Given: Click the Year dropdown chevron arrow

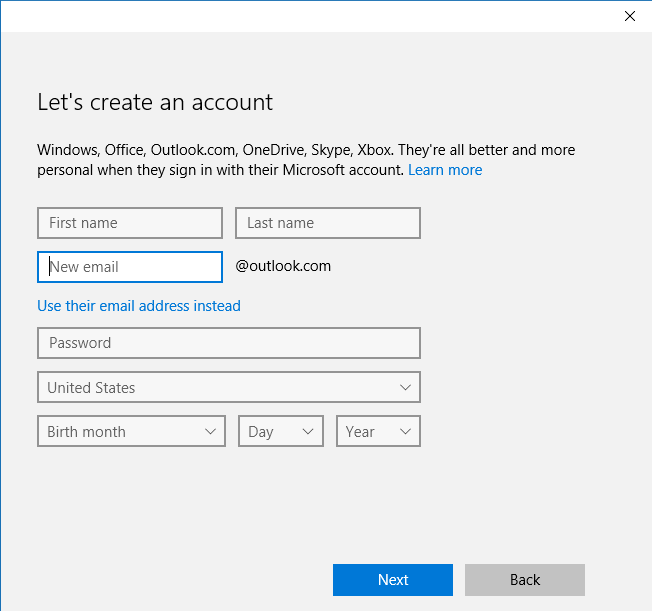Looking at the screenshot, I should (405, 431).
